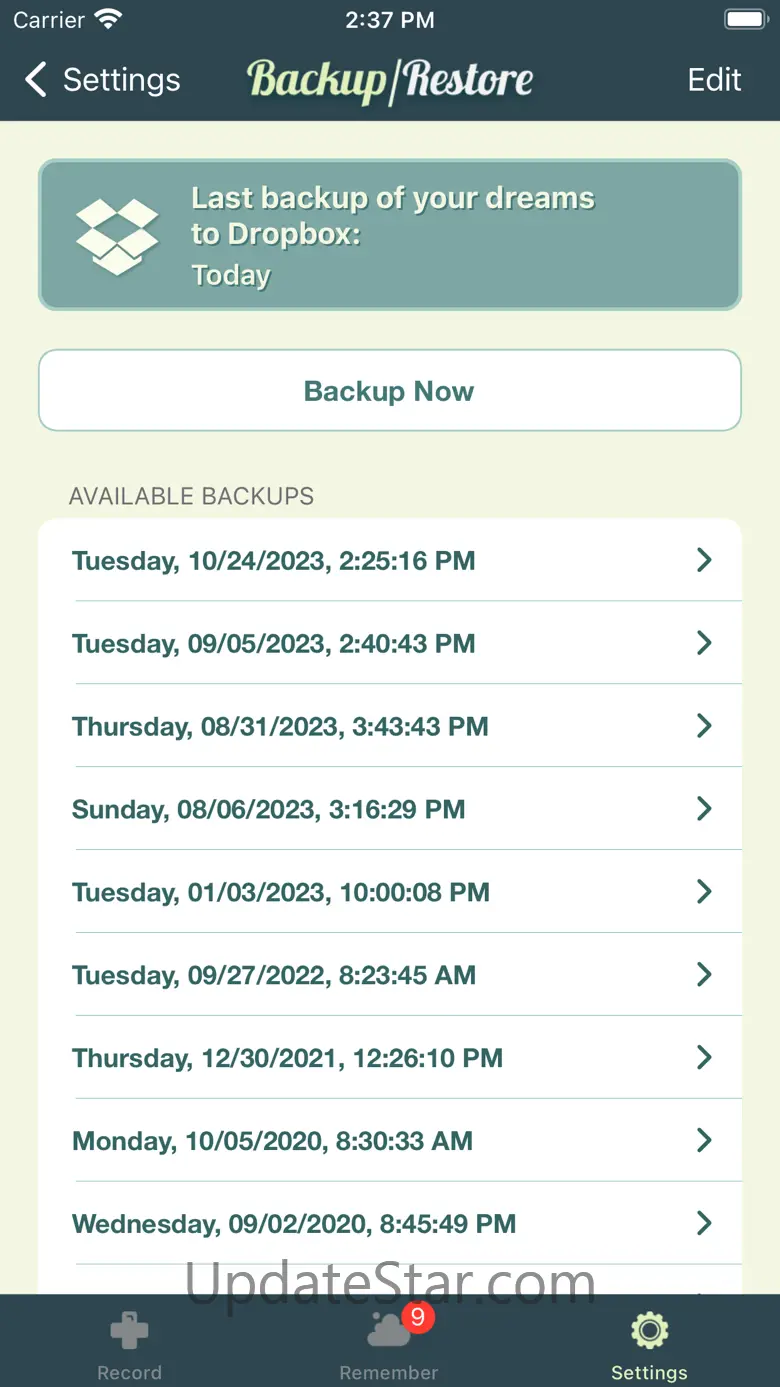Expand chevron for 09/05/2023 backup
The width and height of the screenshot is (780, 1387).
click(x=704, y=643)
